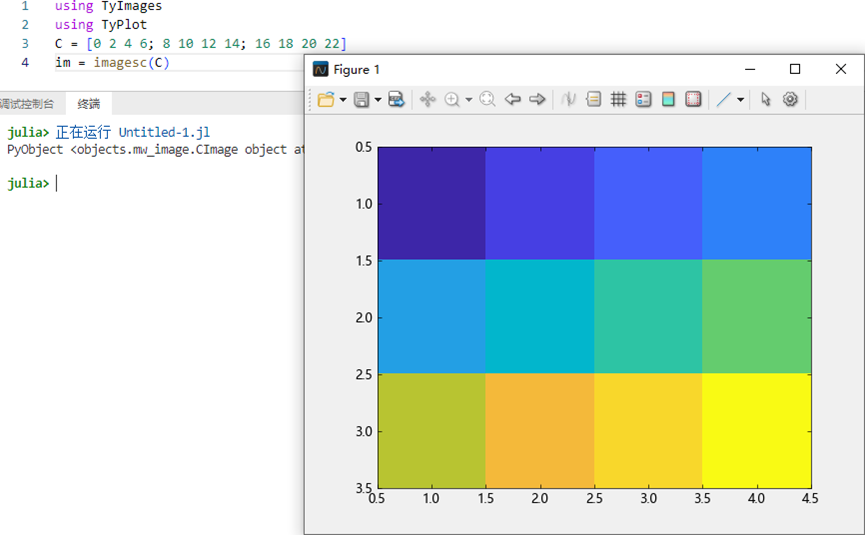
Task: Switch to the 终端 terminal tab
Action: [89, 104]
